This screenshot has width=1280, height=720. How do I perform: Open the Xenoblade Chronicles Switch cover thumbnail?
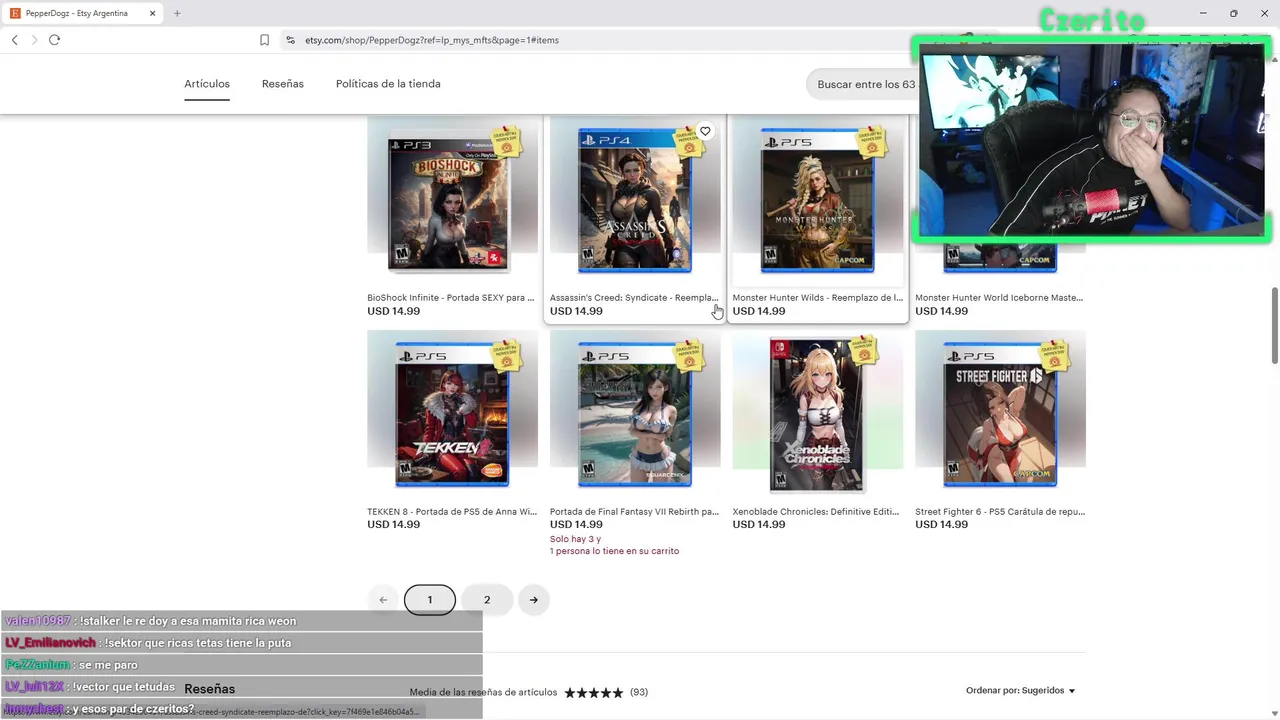click(x=817, y=415)
